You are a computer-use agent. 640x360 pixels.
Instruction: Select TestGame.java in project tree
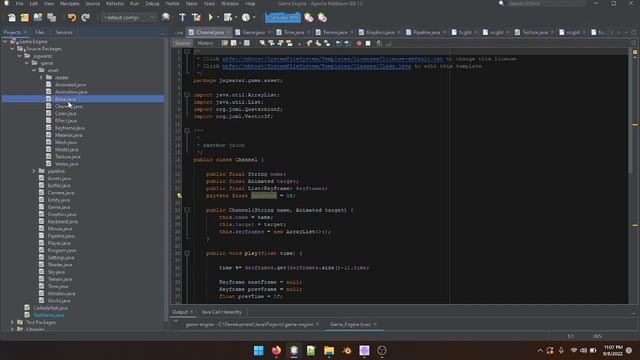pos(49,316)
